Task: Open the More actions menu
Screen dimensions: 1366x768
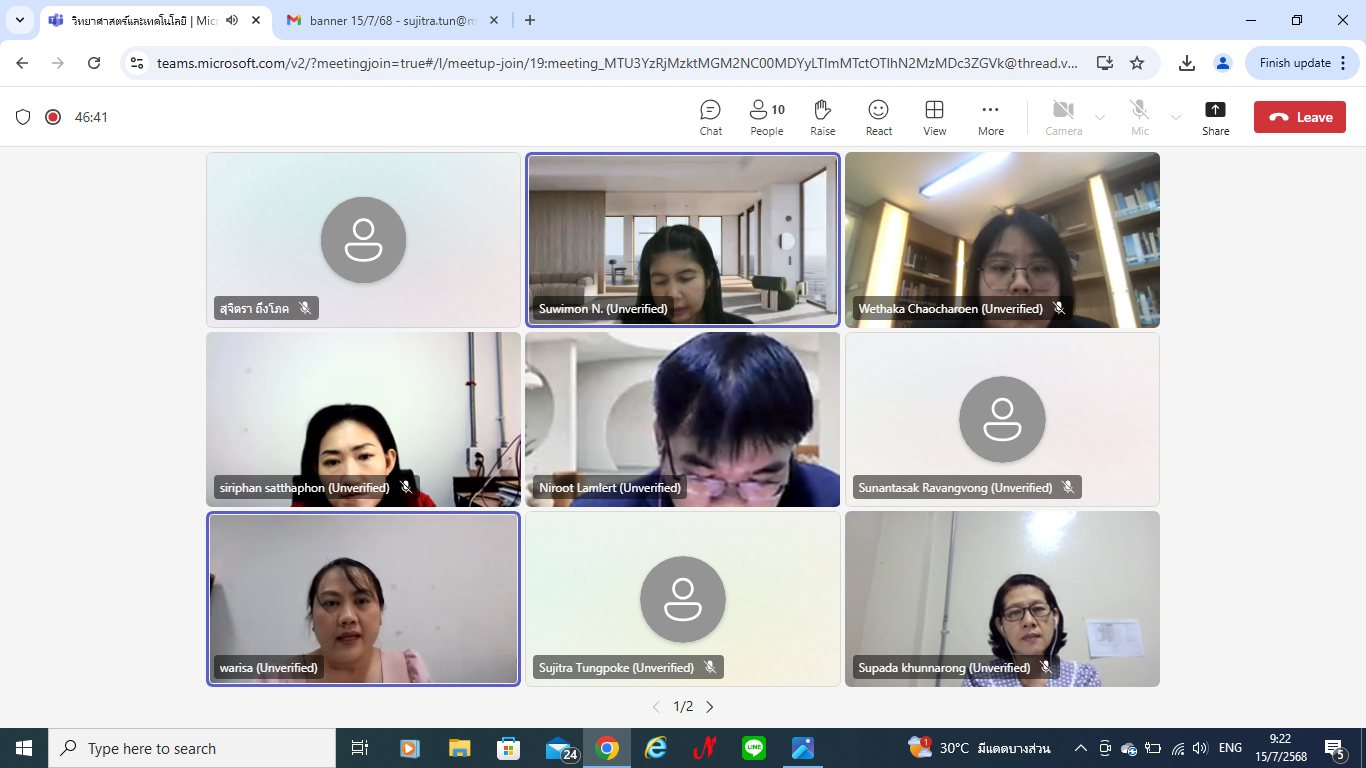Action: click(991, 117)
